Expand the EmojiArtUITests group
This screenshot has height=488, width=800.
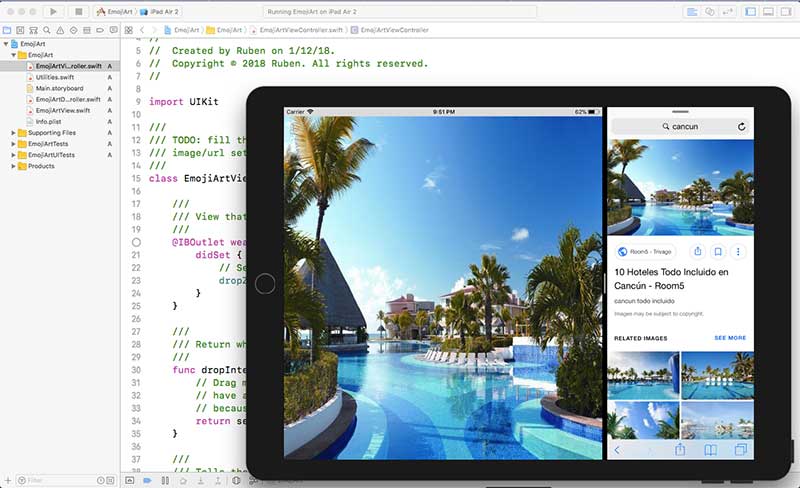click(13, 155)
